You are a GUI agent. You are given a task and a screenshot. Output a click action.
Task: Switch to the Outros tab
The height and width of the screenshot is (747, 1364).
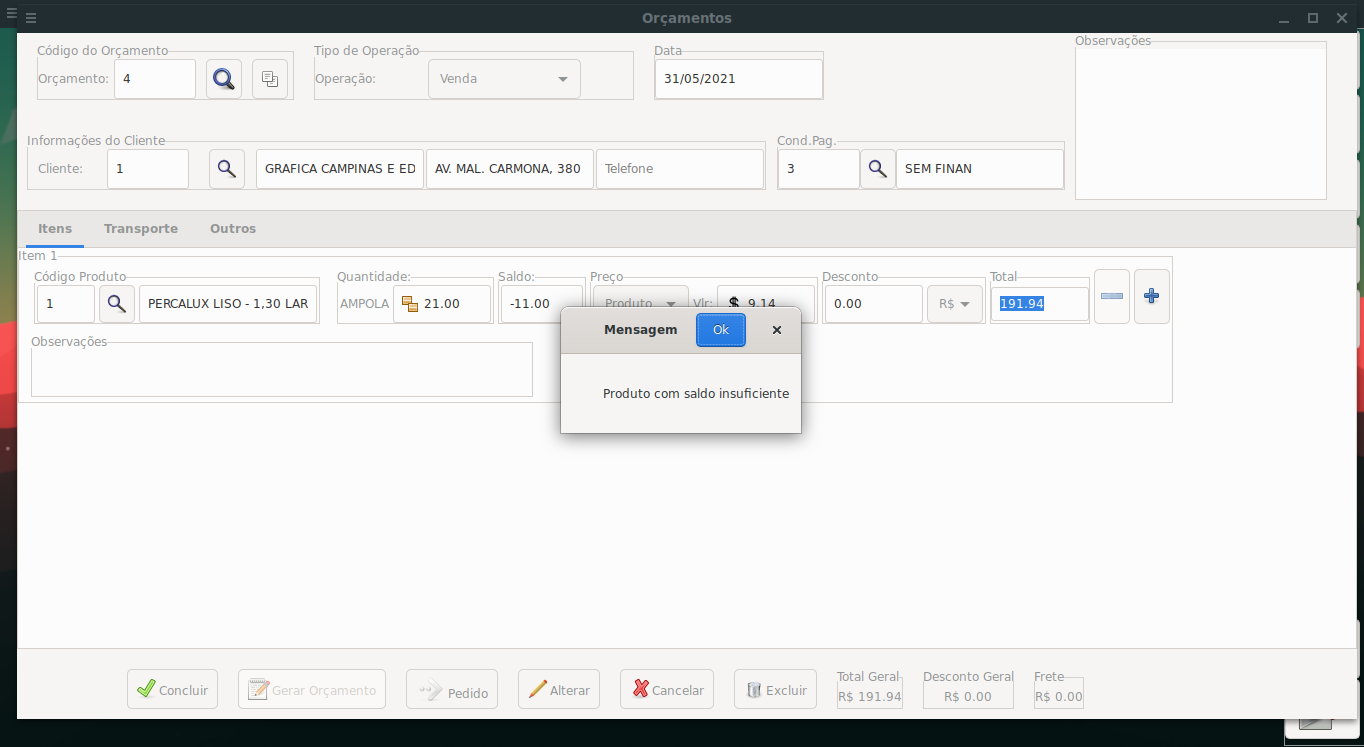[x=233, y=229]
